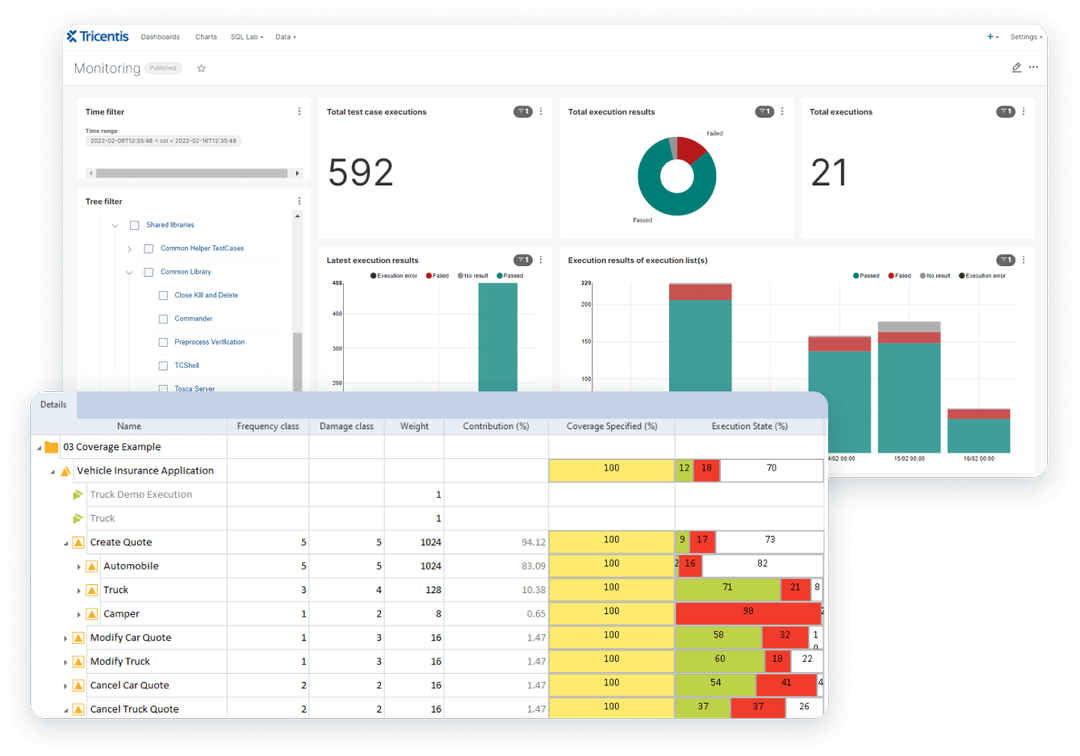This screenshot has height=756, width=1080.
Task: Open the Data menu
Action: (285, 37)
